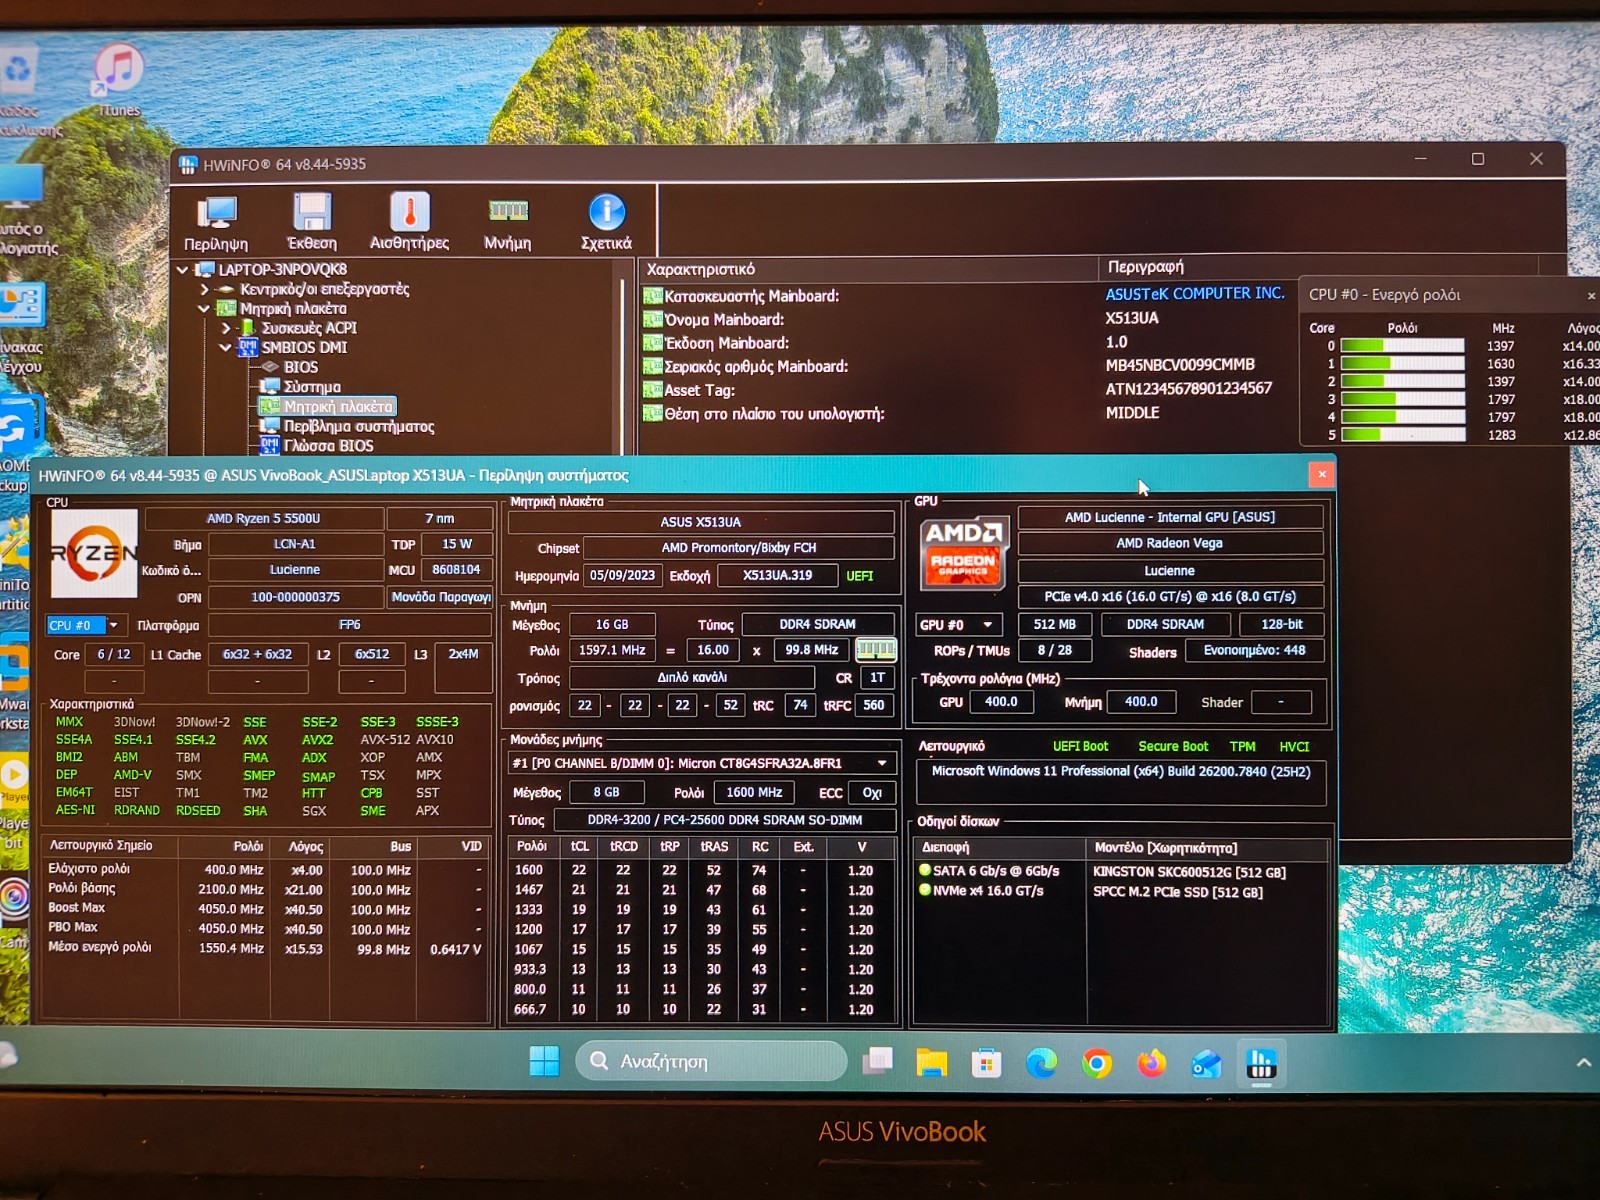
Task: Click the TPM indicator
Action: pos(1242,746)
